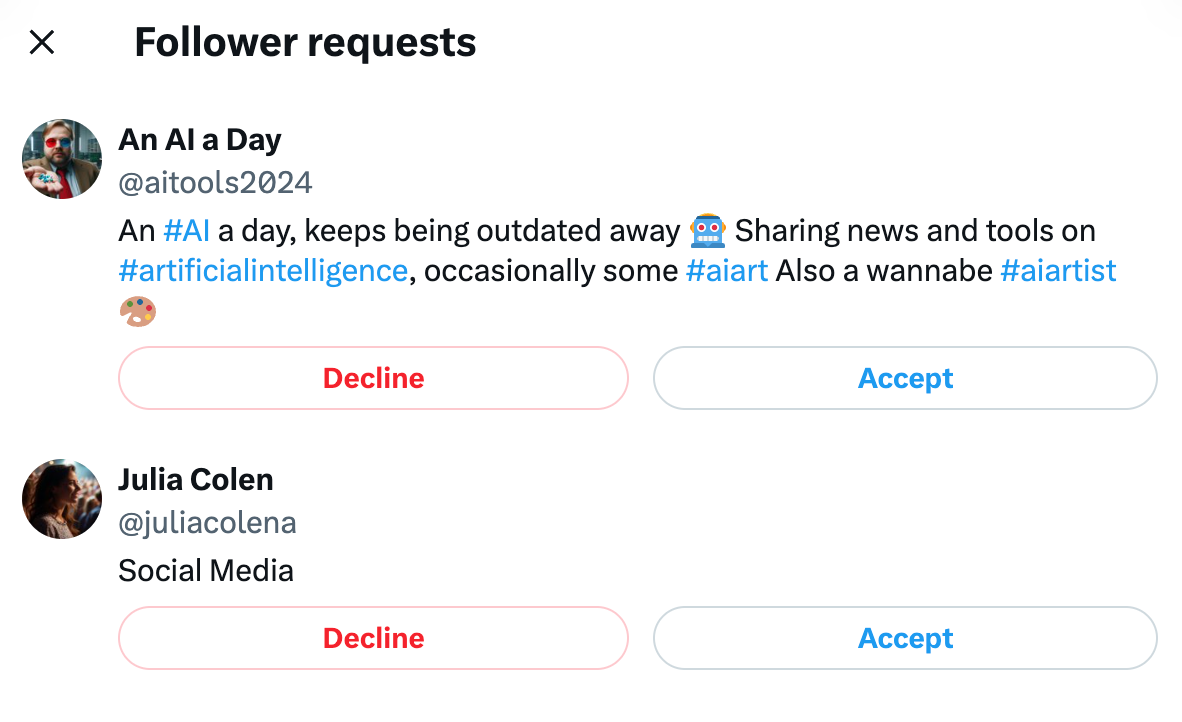
Task: Open the #AI hashtag link
Action: coord(186,230)
